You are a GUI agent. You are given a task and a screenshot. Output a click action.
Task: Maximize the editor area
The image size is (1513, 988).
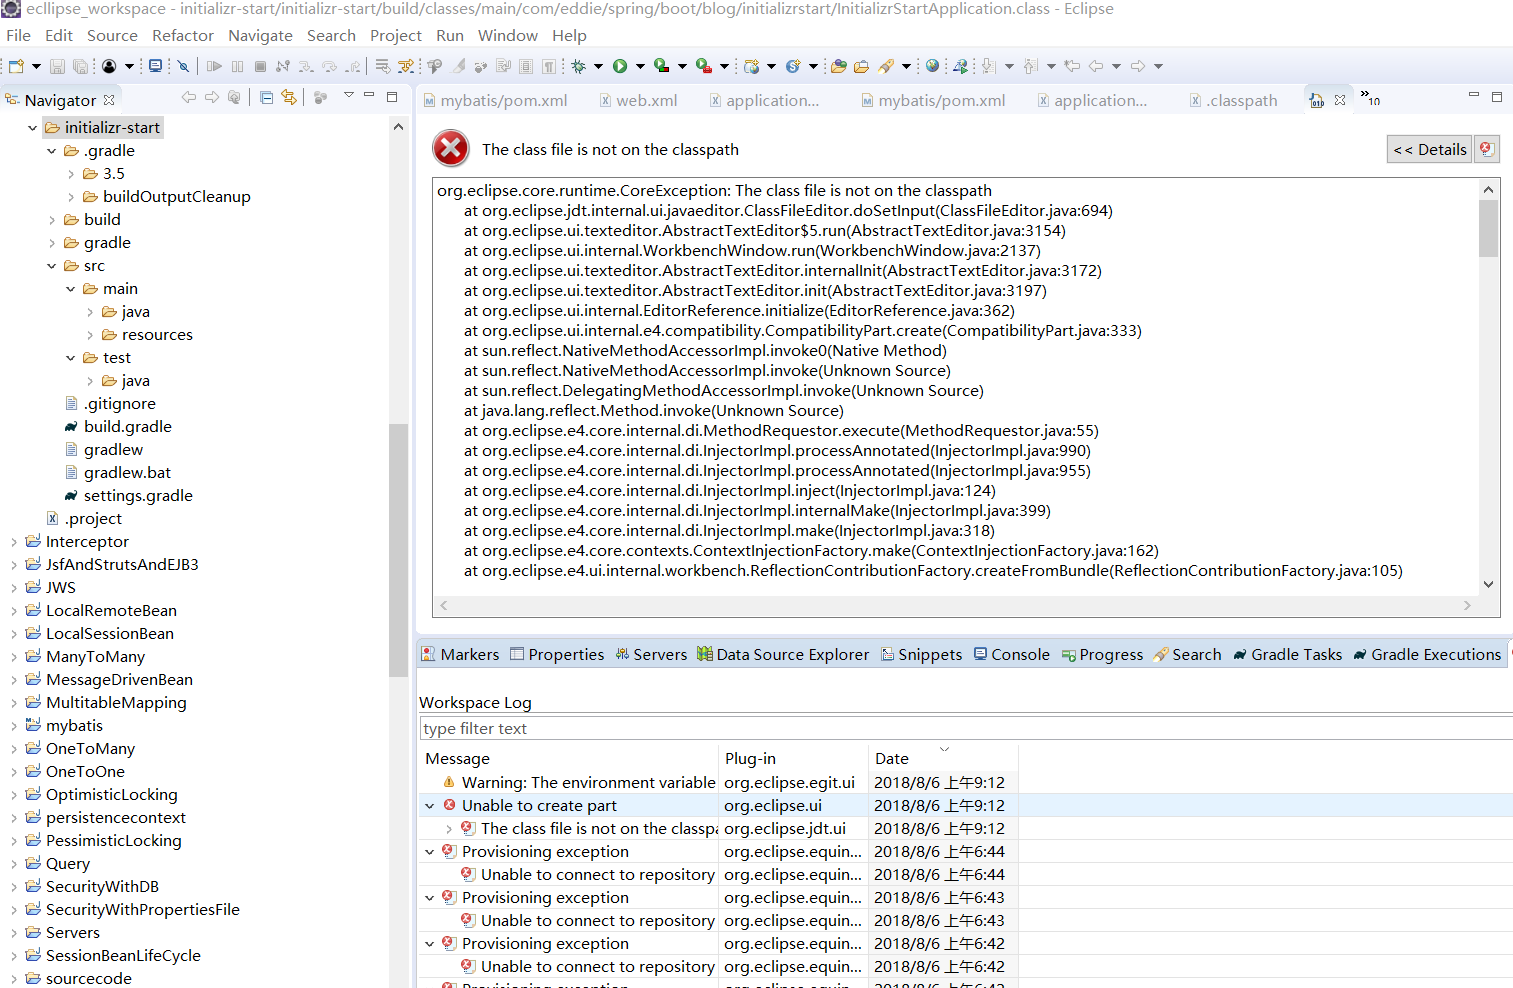(x=1497, y=97)
